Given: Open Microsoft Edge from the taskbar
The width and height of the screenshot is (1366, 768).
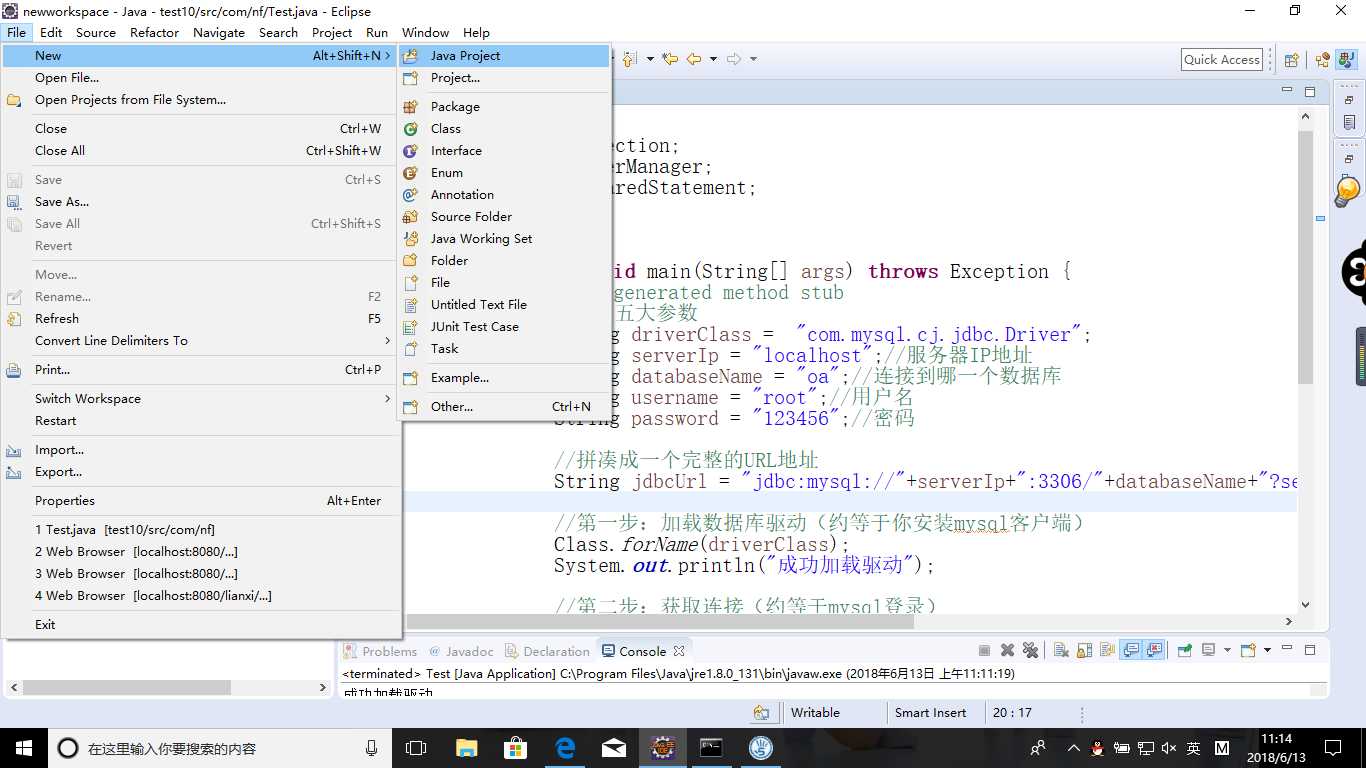Looking at the screenshot, I should [565, 748].
